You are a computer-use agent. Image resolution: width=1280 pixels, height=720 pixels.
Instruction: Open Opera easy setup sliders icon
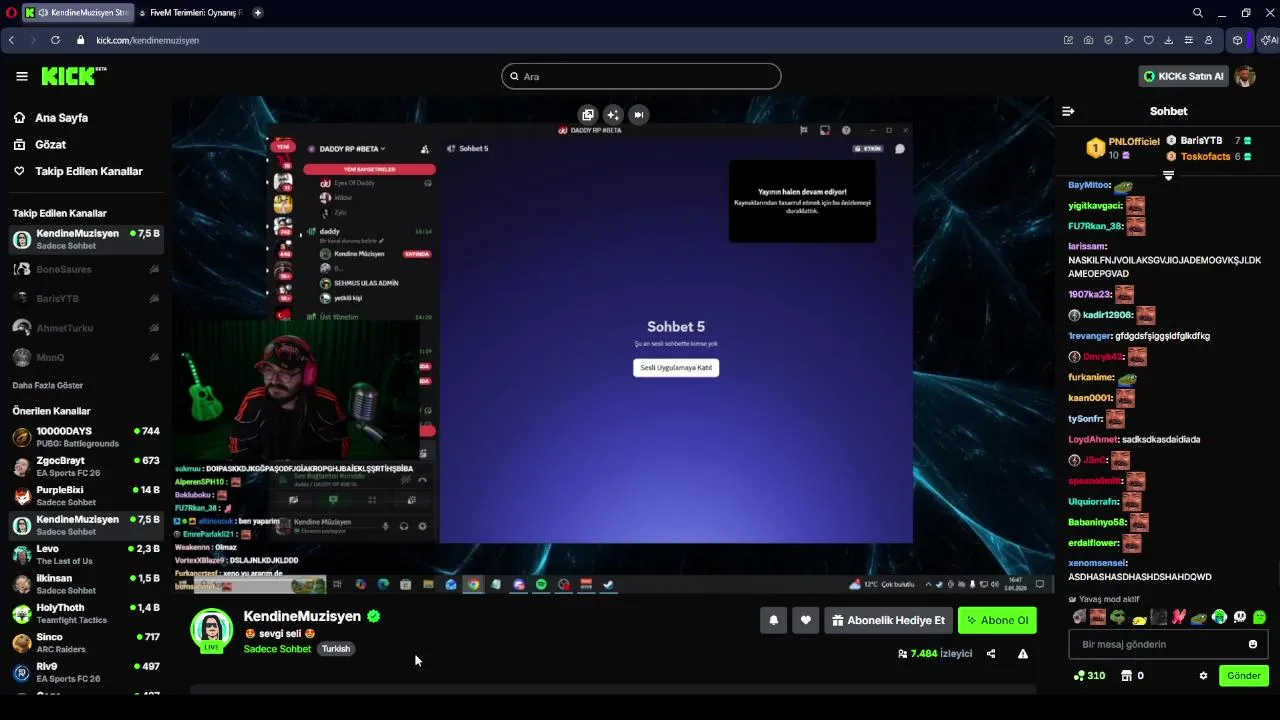[x=1188, y=40]
